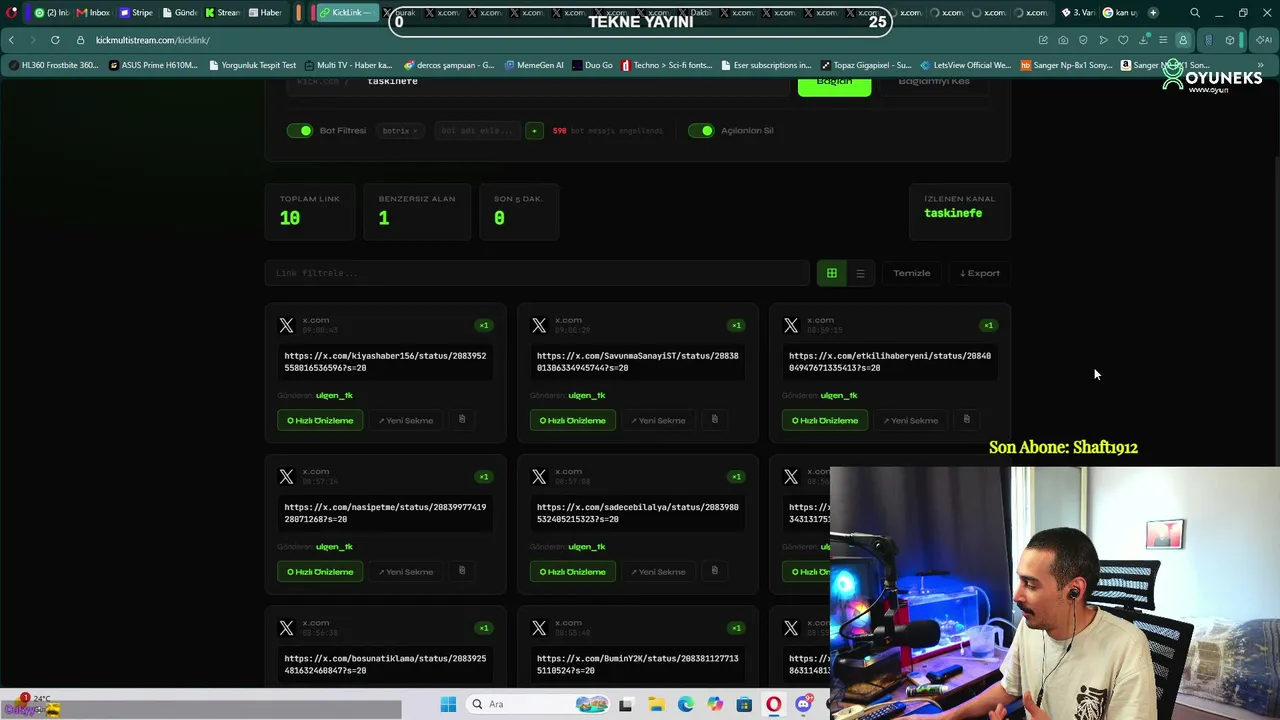Launch Microsoft Edge from the taskbar

pos(685,704)
